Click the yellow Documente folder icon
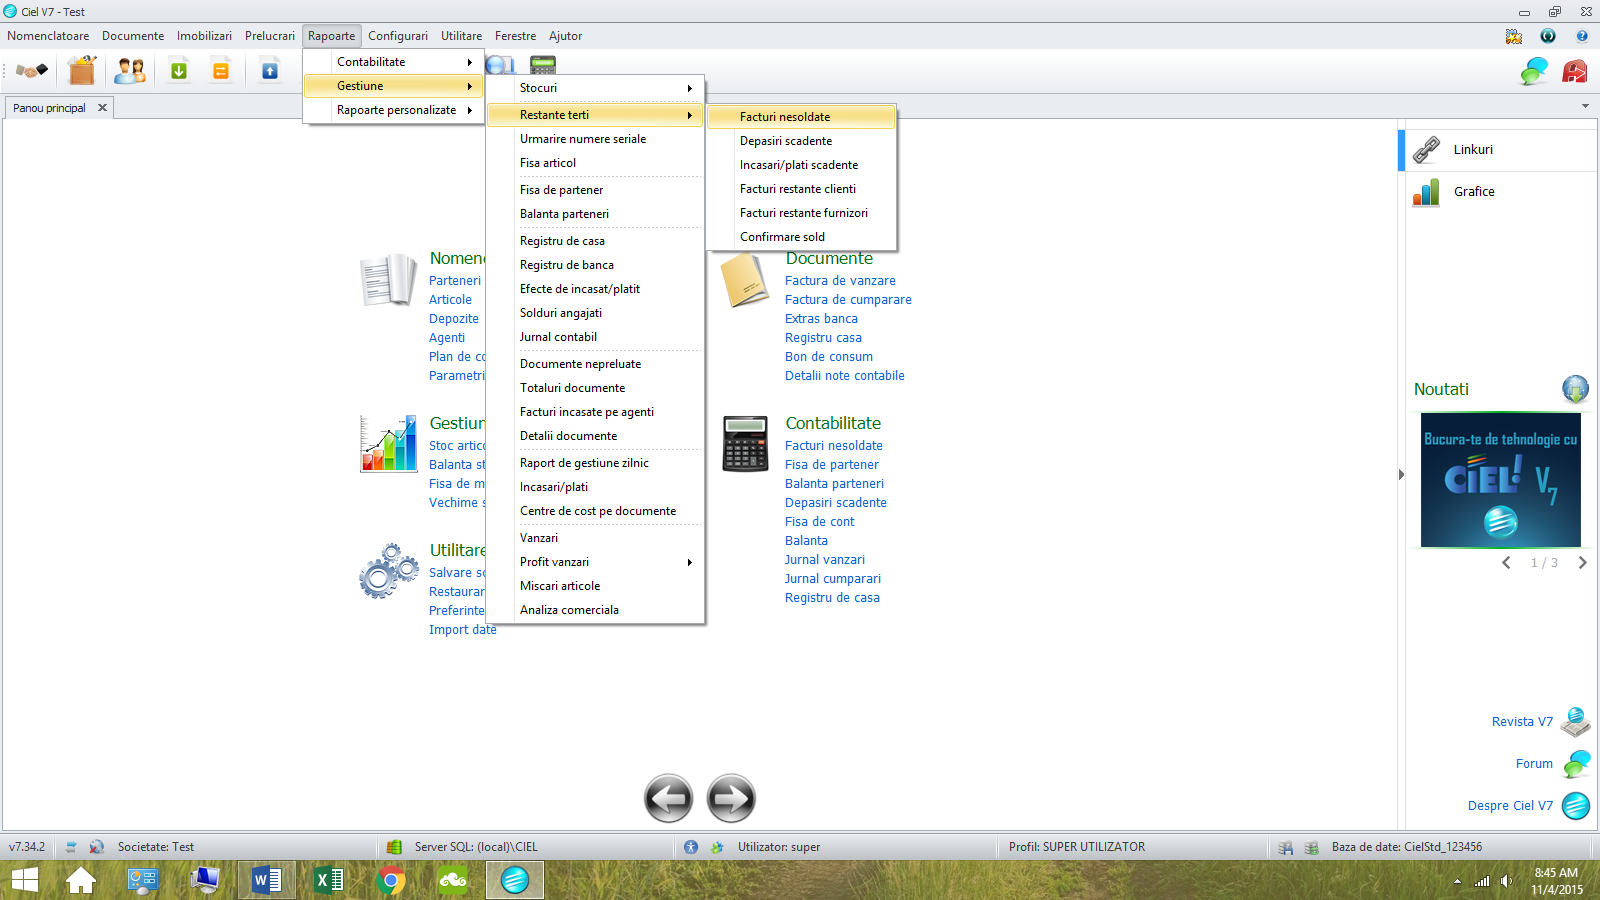 [x=744, y=280]
